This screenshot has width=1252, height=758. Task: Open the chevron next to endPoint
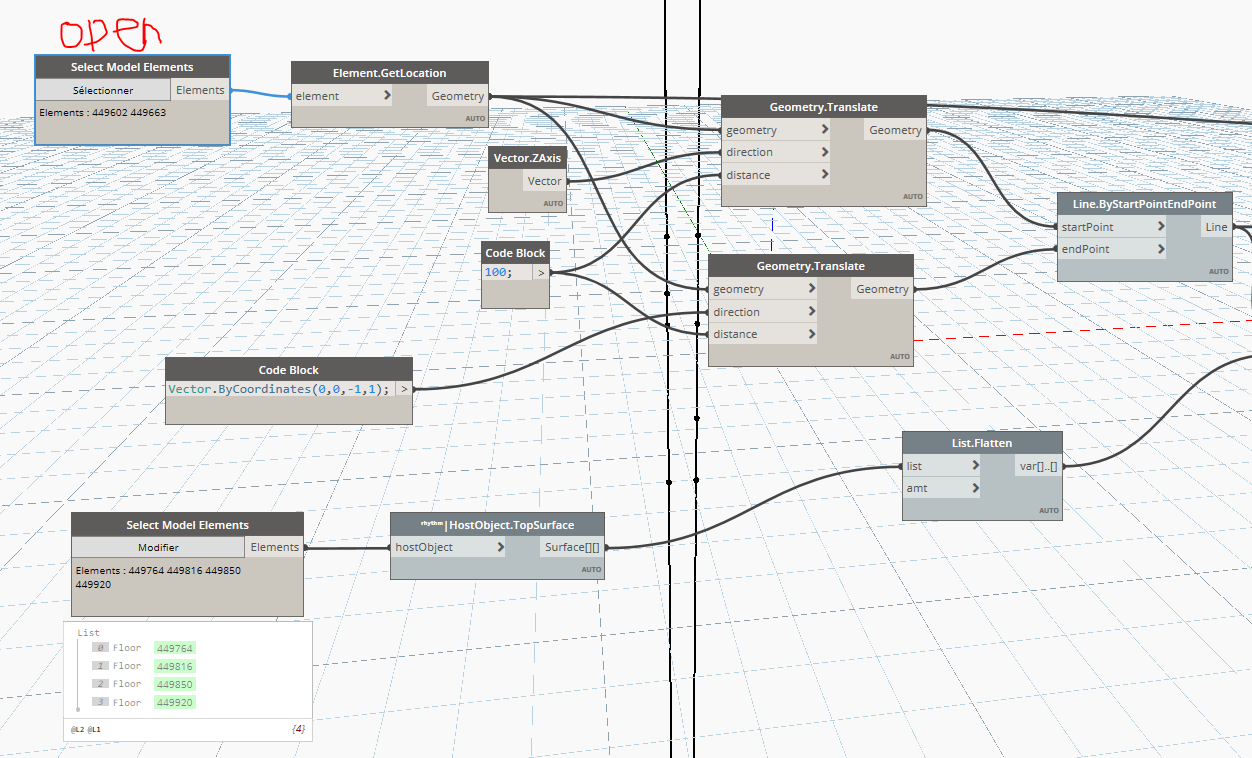(1161, 249)
